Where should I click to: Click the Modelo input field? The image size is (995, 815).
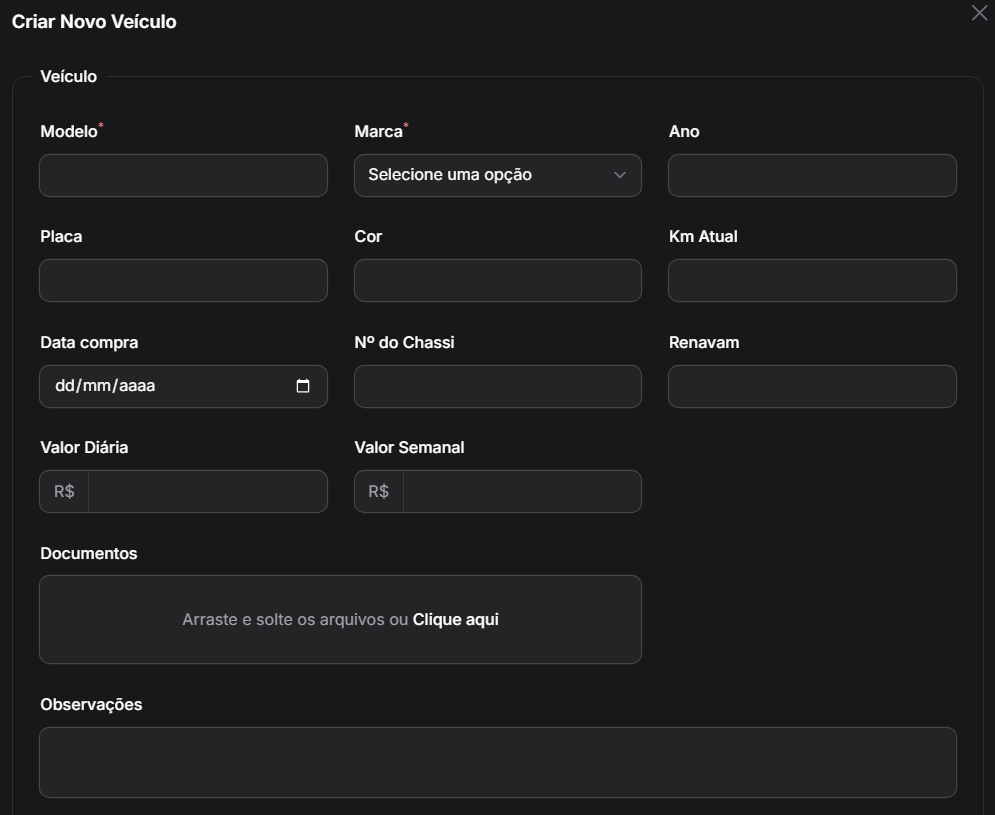183,175
